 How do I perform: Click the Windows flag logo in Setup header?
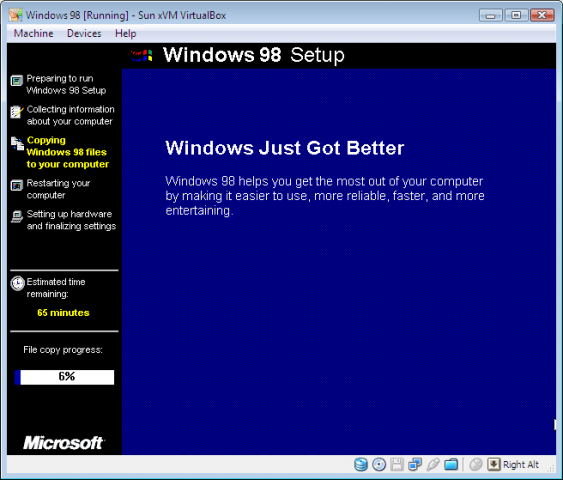coord(141,56)
